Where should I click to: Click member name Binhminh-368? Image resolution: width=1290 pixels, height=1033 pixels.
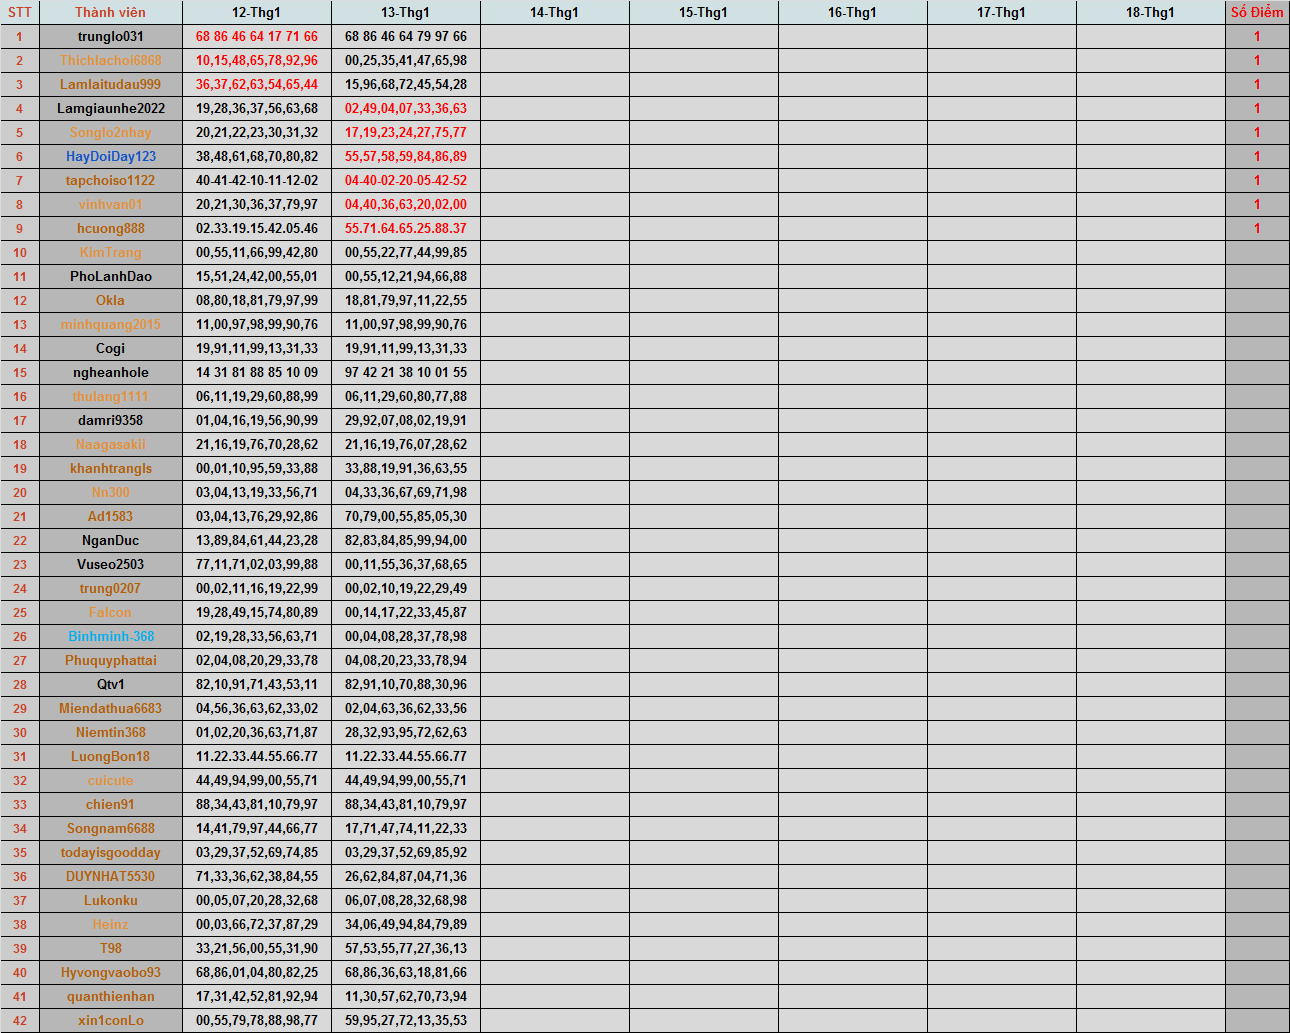pos(110,636)
